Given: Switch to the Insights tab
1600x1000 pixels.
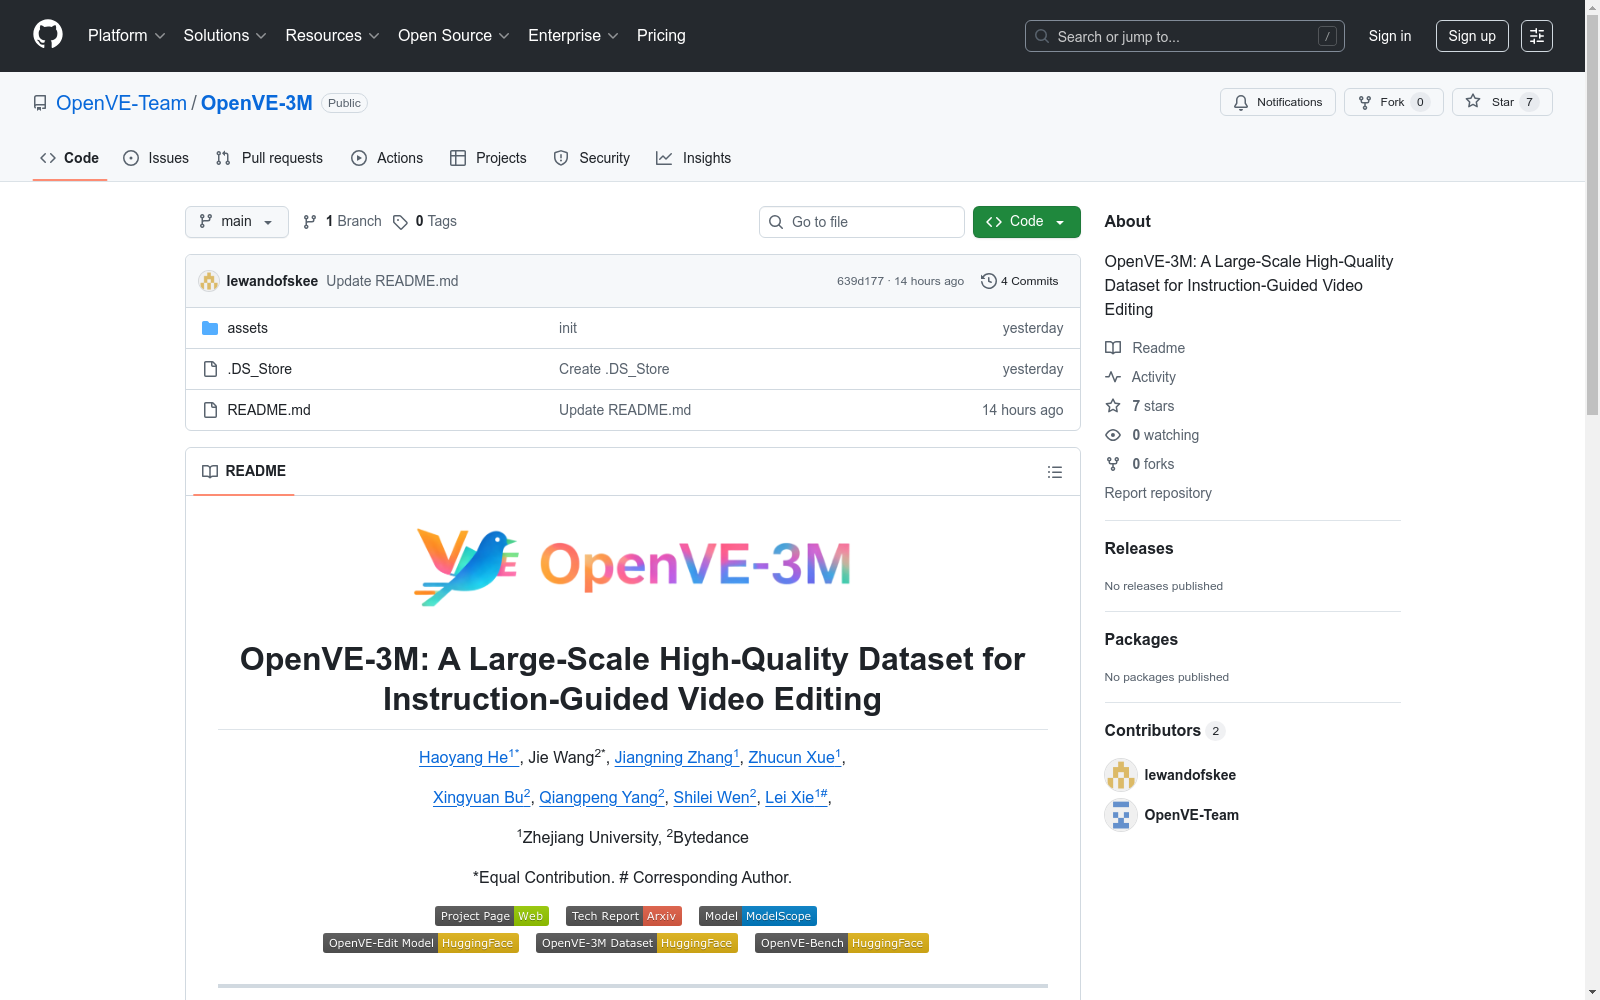Looking at the screenshot, I should coord(694,158).
